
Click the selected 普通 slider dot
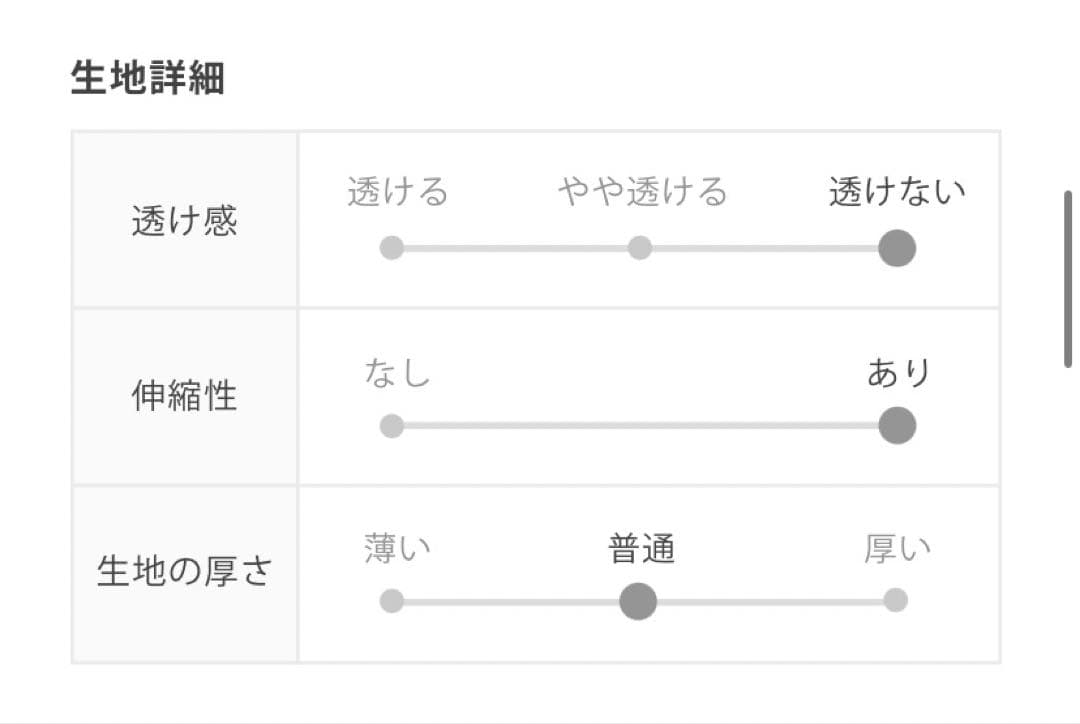(x=638, y=601)
